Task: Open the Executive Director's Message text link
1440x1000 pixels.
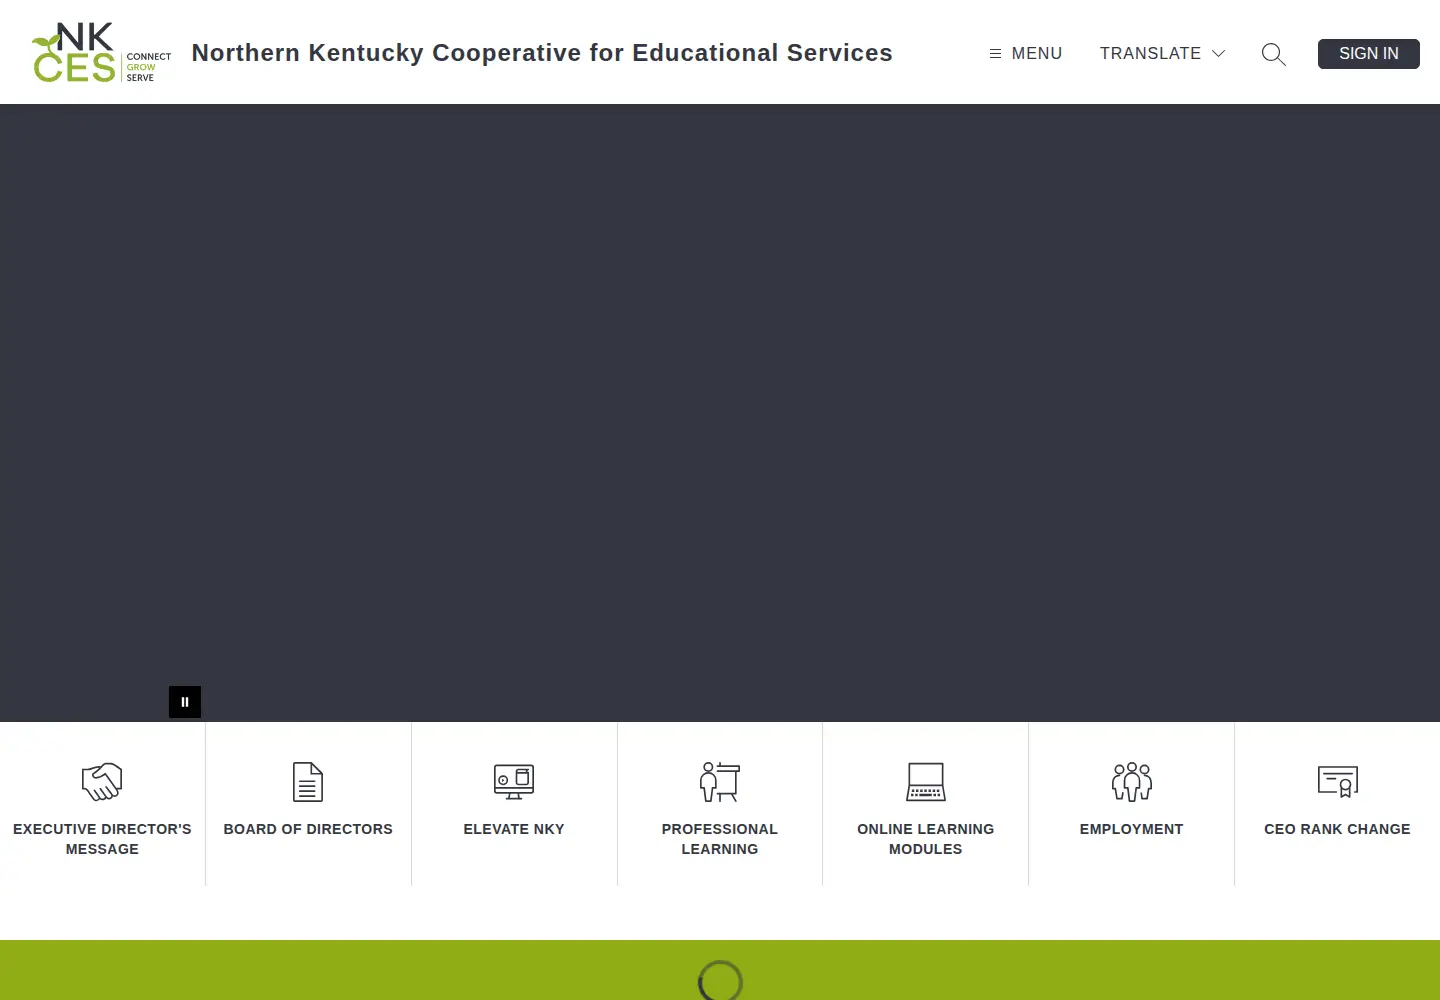Action: (102, 839)
